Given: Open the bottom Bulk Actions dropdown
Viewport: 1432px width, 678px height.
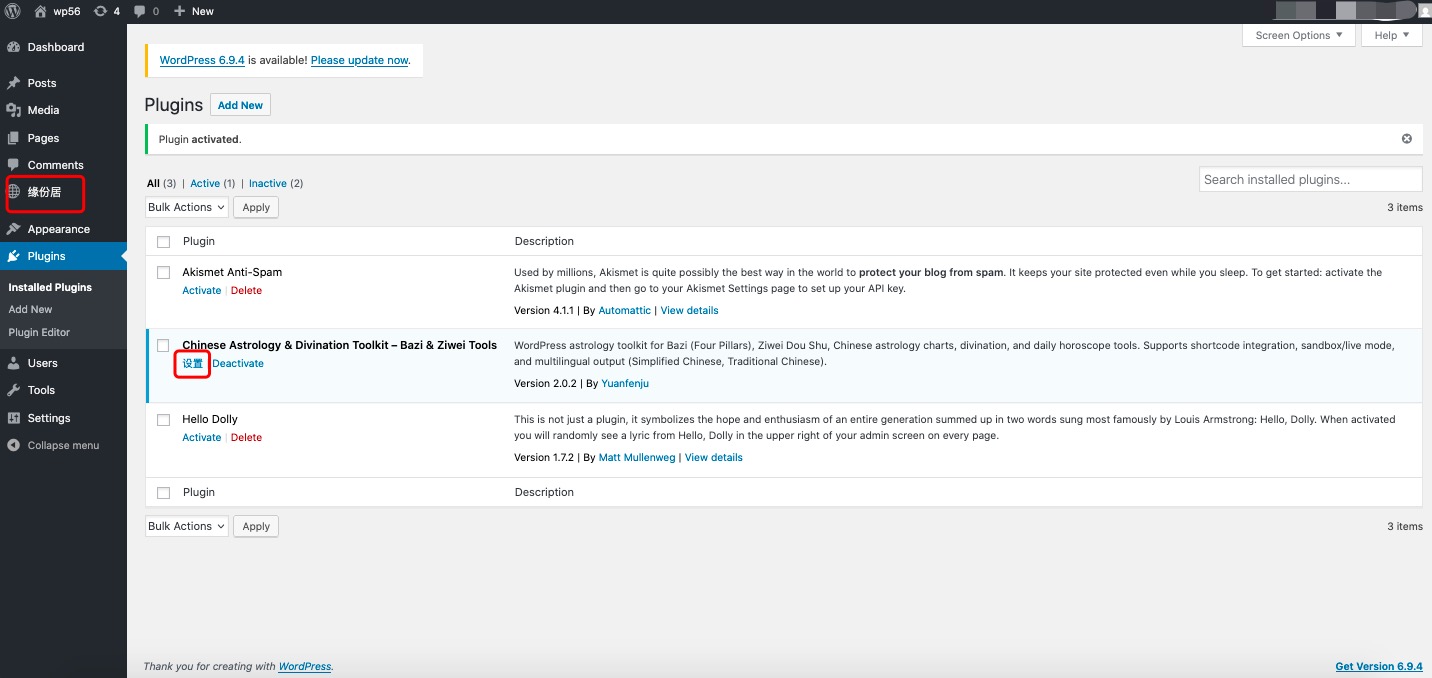Looking at the screenshot, I should point(187,526).
